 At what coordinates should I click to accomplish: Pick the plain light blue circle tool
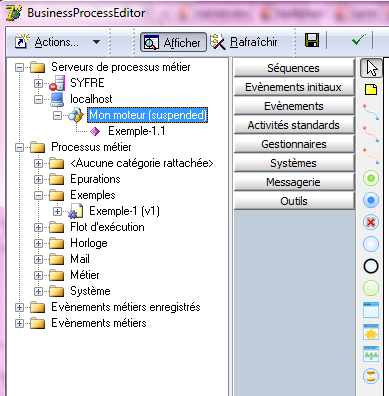click(371, 244)
